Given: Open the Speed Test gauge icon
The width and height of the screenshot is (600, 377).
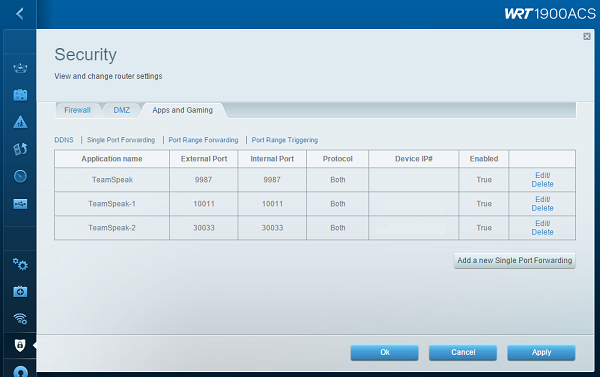Looking at the screenshot, I should pos(20,176).
